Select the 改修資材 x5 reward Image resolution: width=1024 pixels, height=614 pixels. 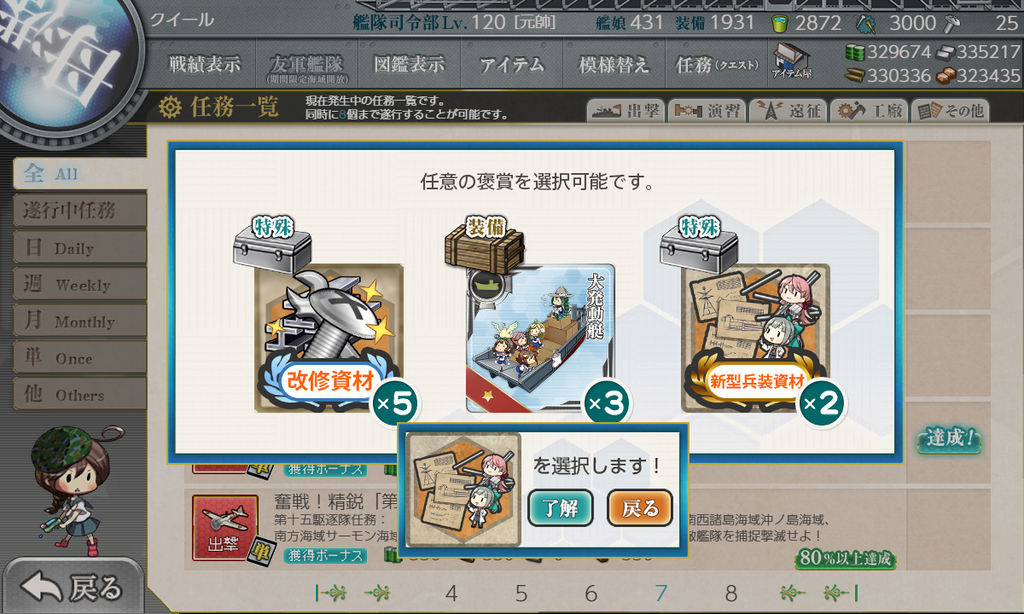[328, 338]
